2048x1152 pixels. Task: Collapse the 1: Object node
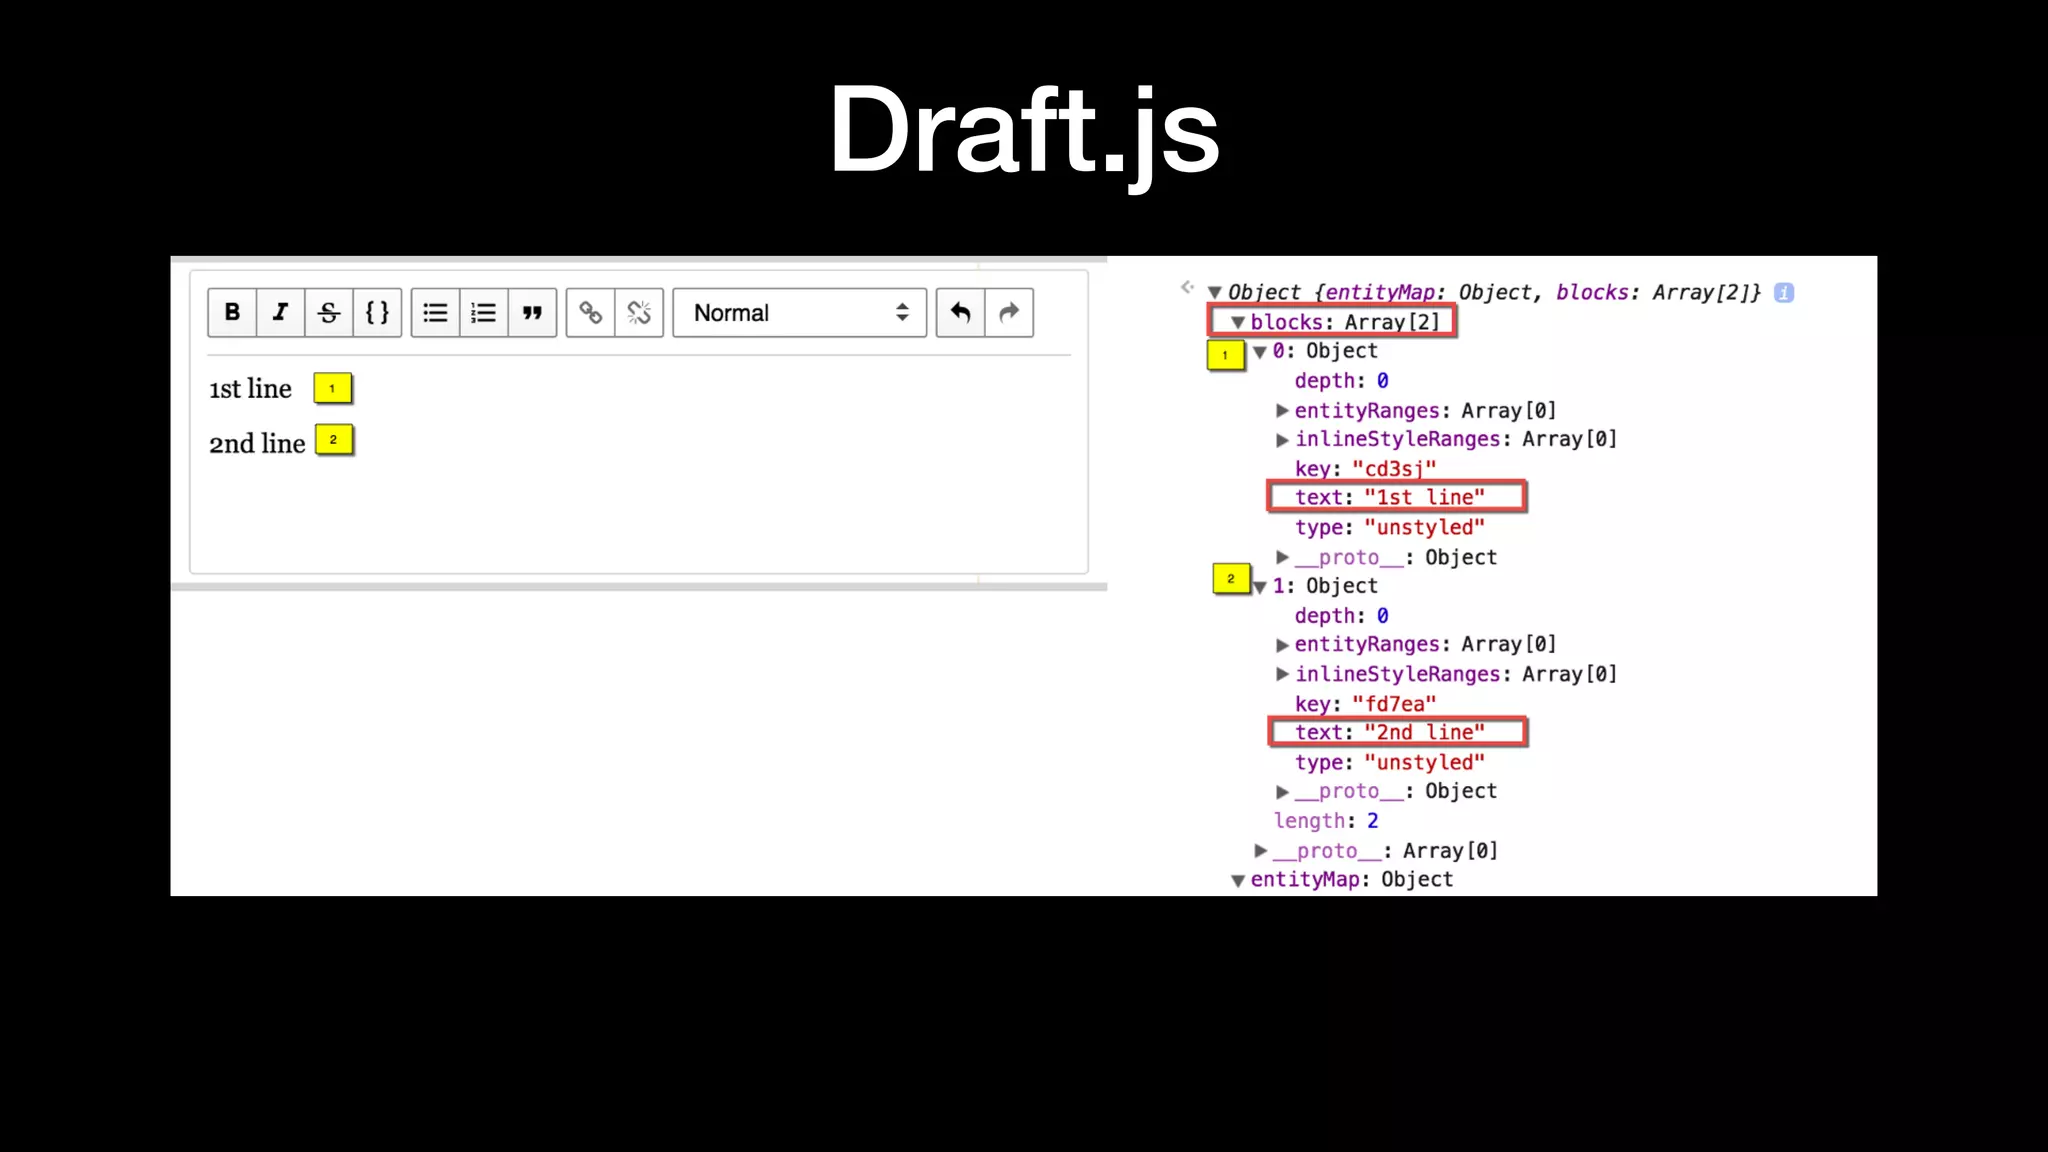click(1260, 587)
